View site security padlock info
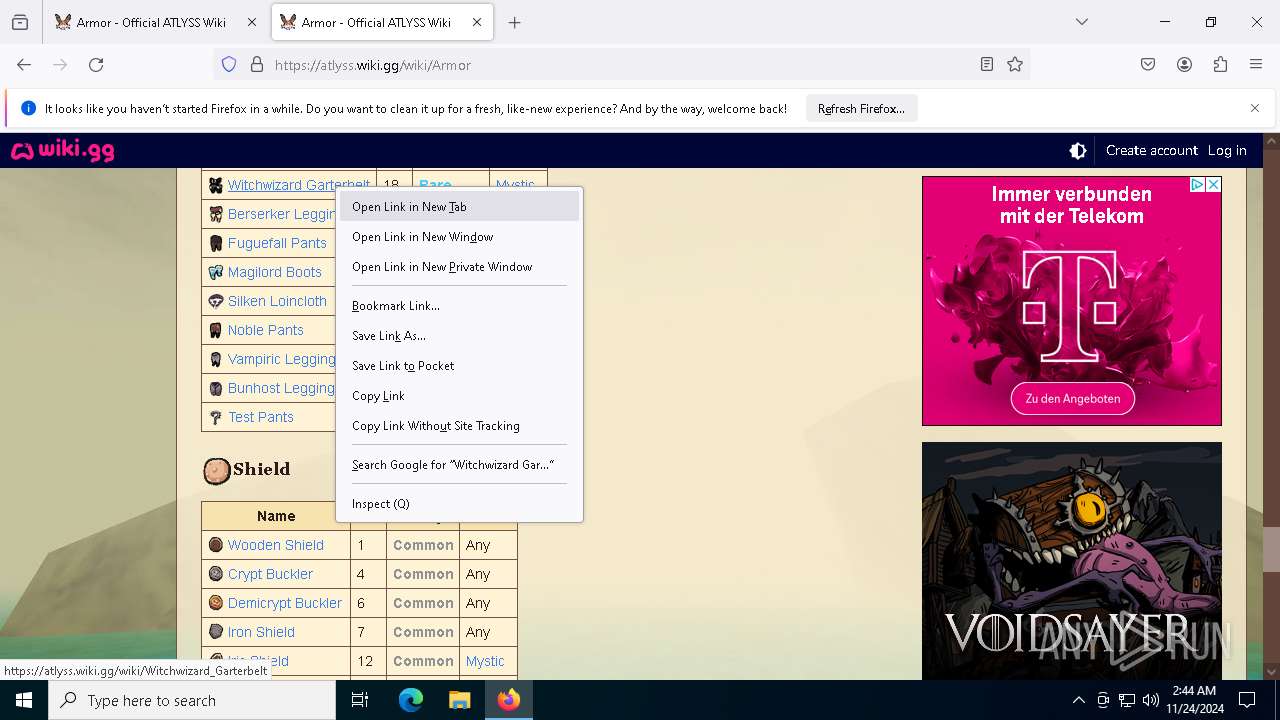Viewport: 1280px width, 720px height. (257, 65)
